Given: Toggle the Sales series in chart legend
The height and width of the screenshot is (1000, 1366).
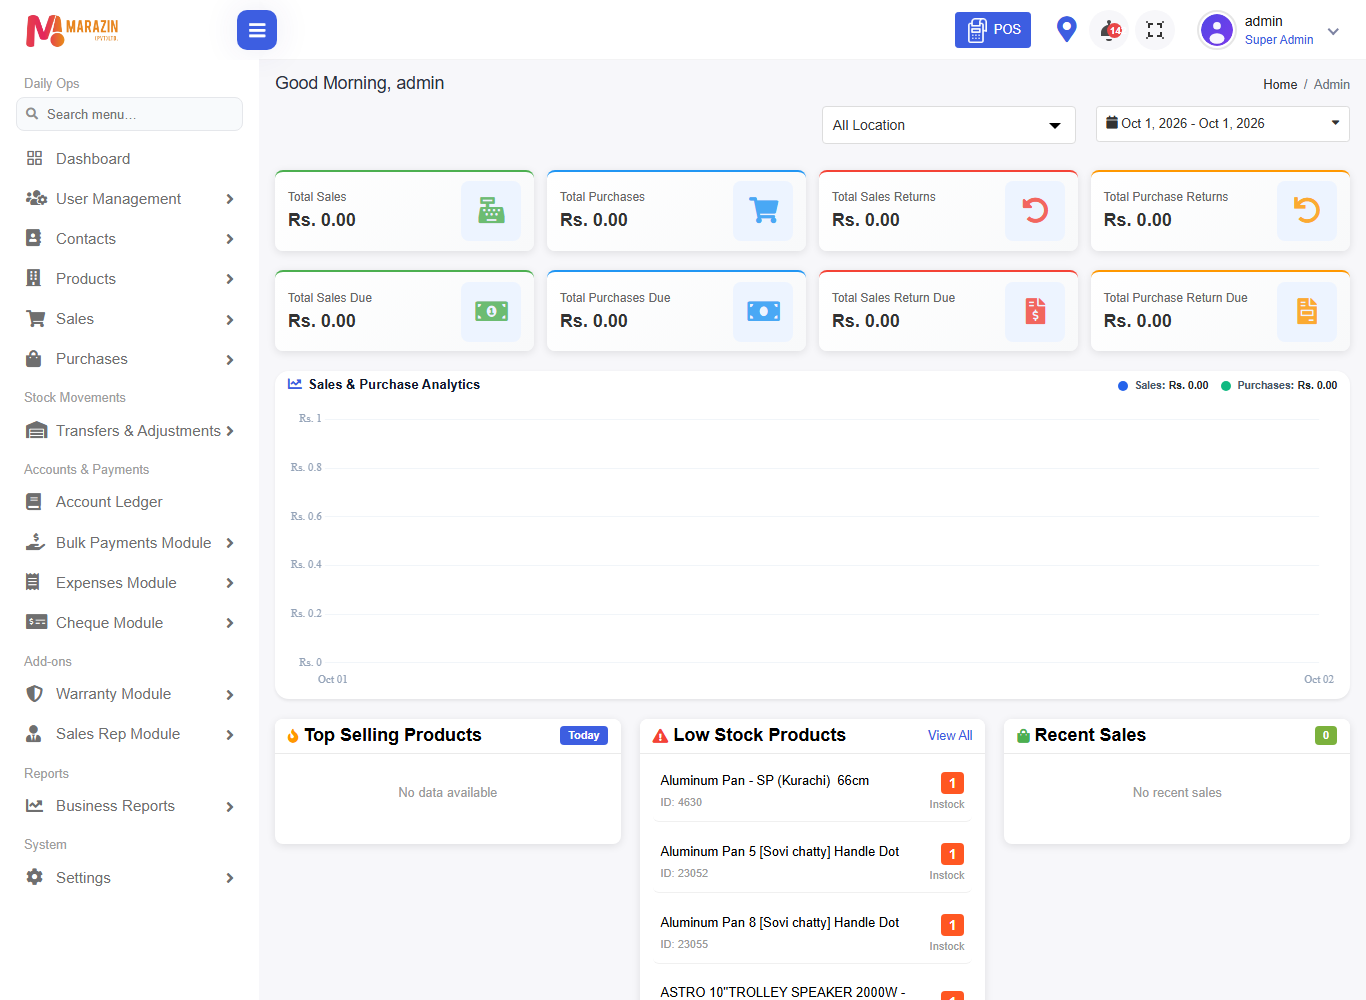Looking at the screenshot, I should [x=1163, y=385].
